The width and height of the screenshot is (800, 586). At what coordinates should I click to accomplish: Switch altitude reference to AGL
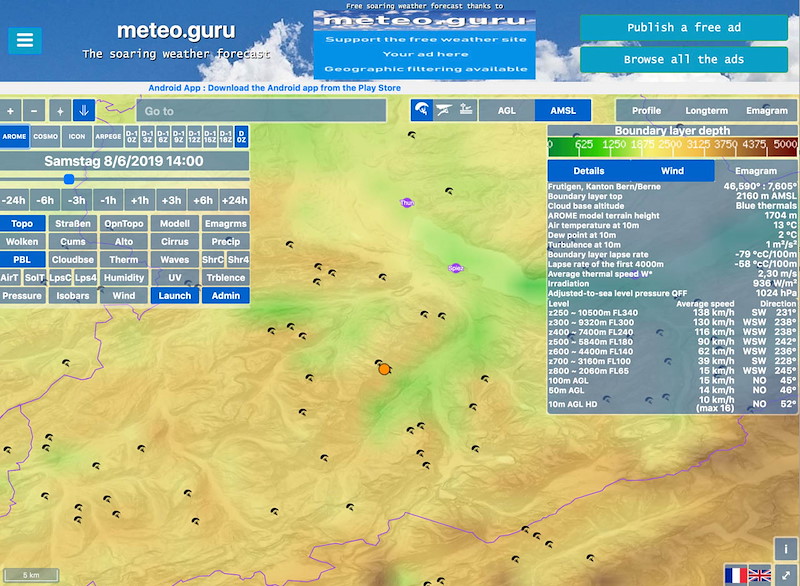point(507,110)
